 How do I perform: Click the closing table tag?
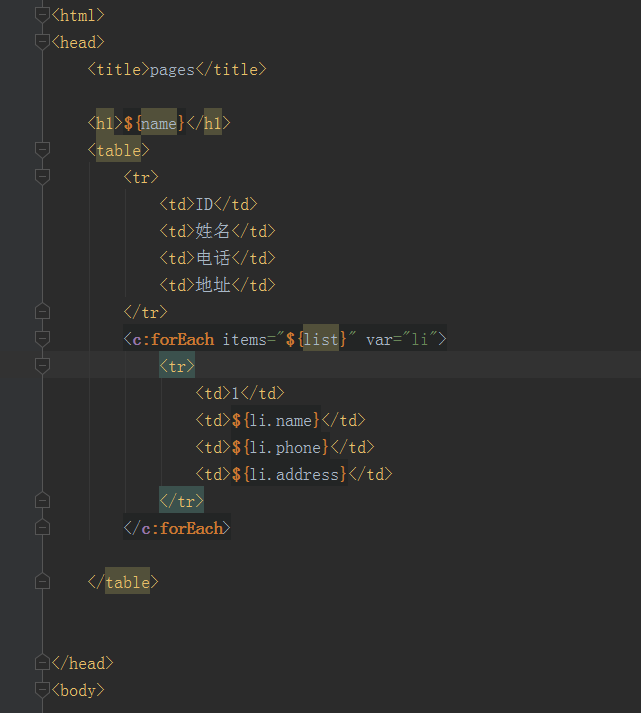click(x=123, y=582)
